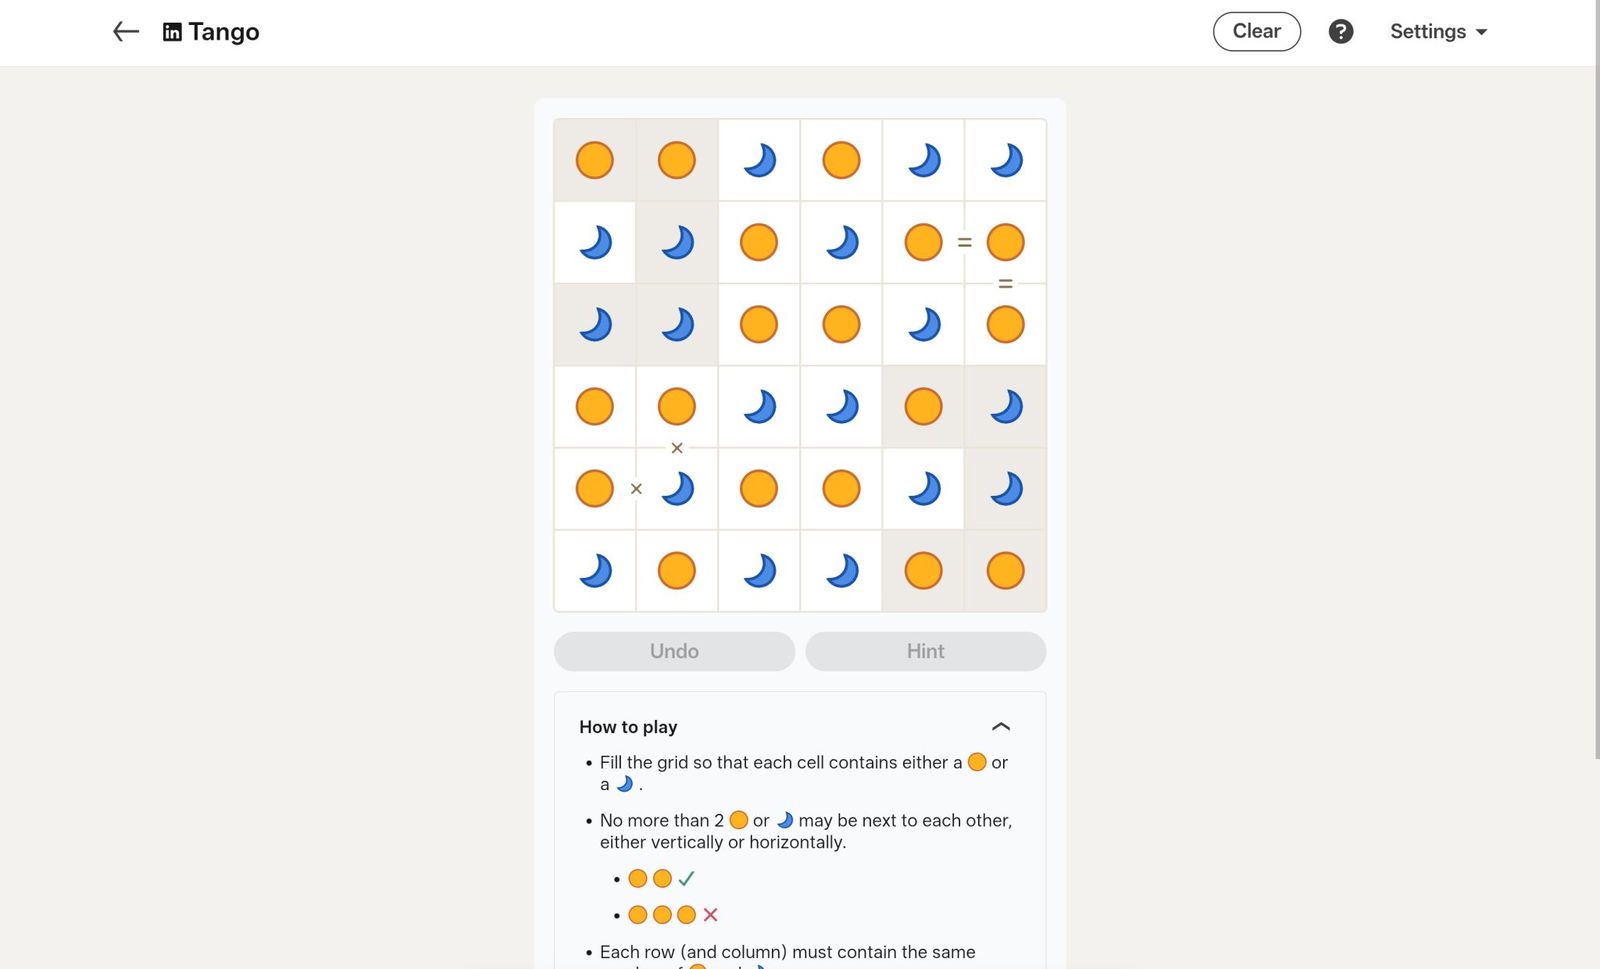Image resolution: width=1600 pixels, height=969 pixels.
Task: Click the How to play heading
Action: (628, 727)
